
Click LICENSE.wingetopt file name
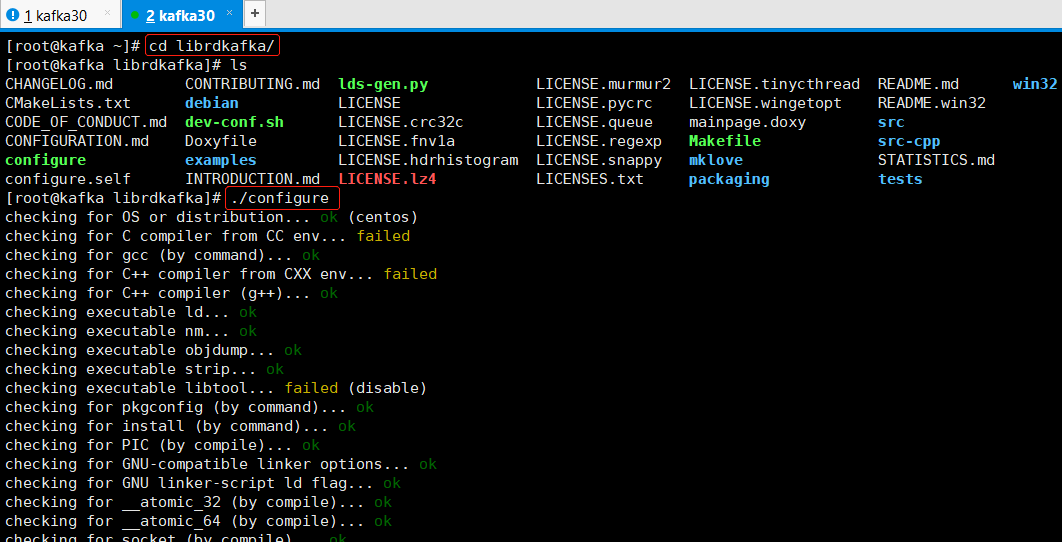click(765, 103)
